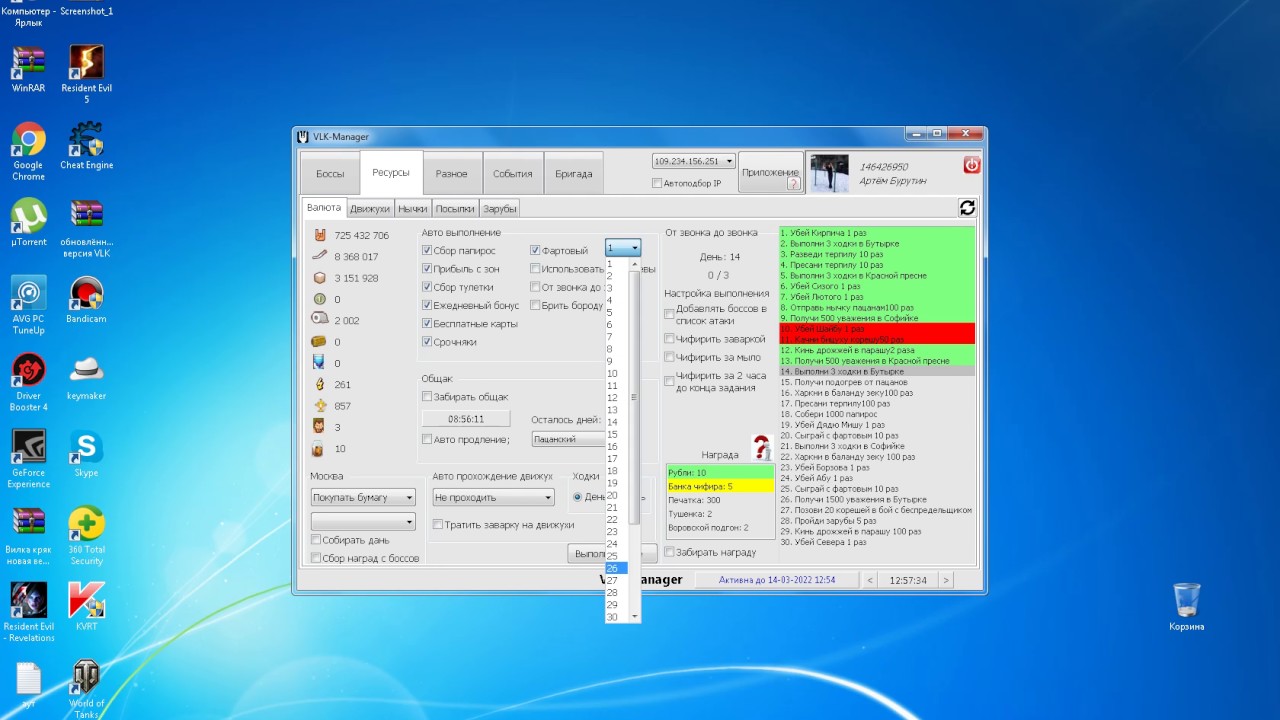Uncheck the Срочняки checkbox
1280x720 pixels.
(x=427, y=342)
